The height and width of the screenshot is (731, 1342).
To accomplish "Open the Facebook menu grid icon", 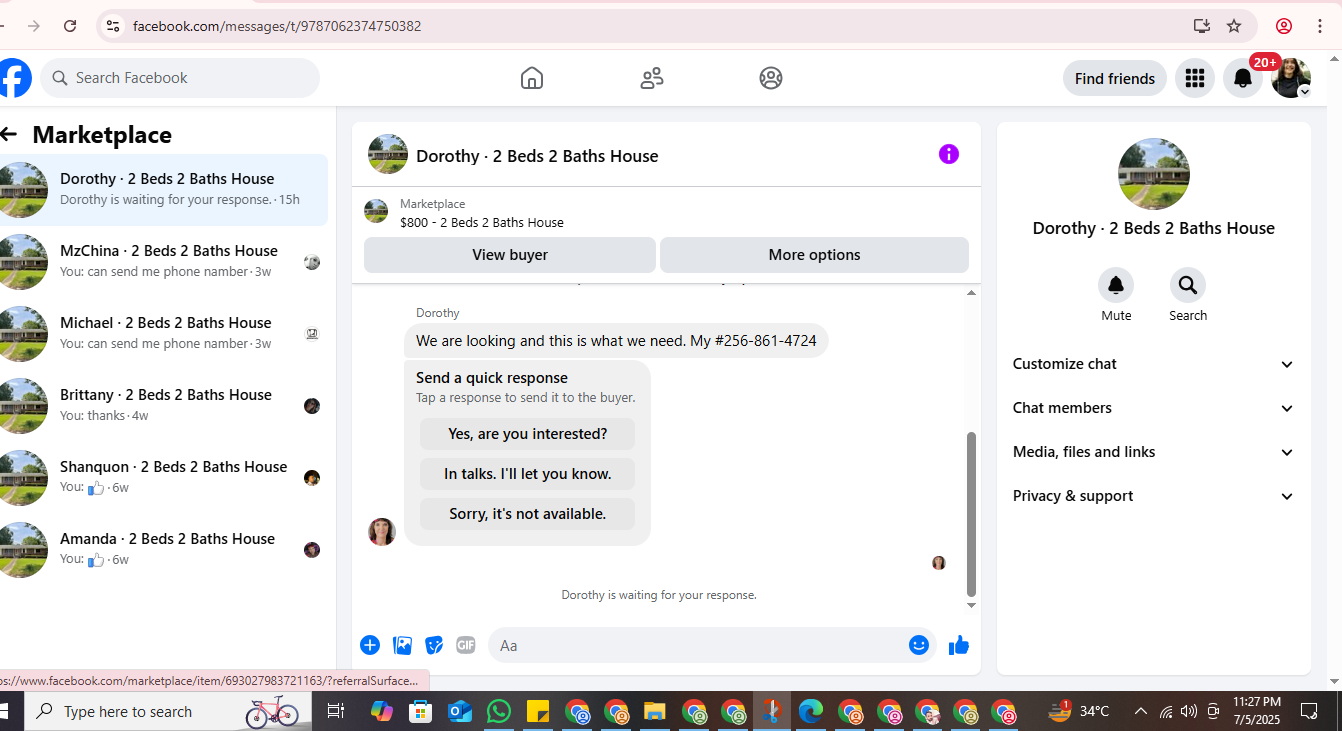I will coord(1195,78).
